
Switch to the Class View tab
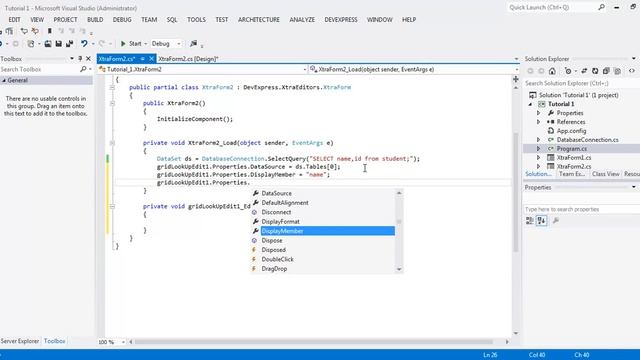(x=606, y=174)
